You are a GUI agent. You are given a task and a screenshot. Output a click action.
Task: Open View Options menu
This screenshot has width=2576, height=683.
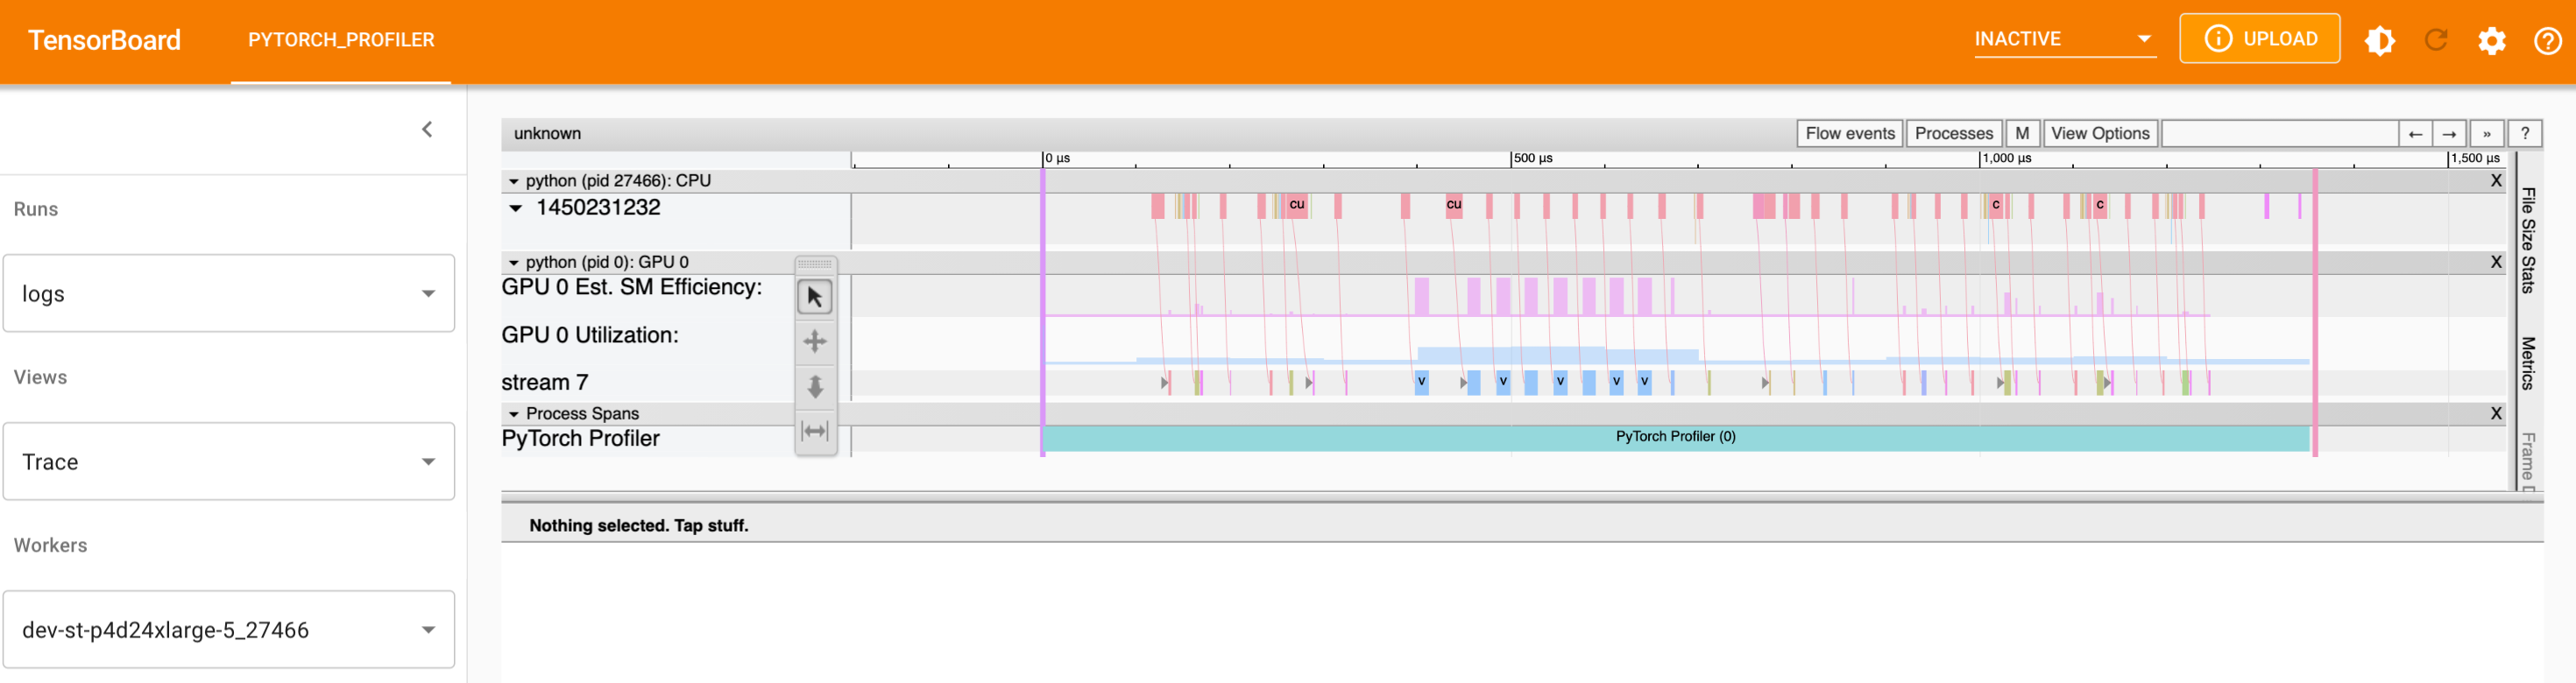(x=2099, y=133)
